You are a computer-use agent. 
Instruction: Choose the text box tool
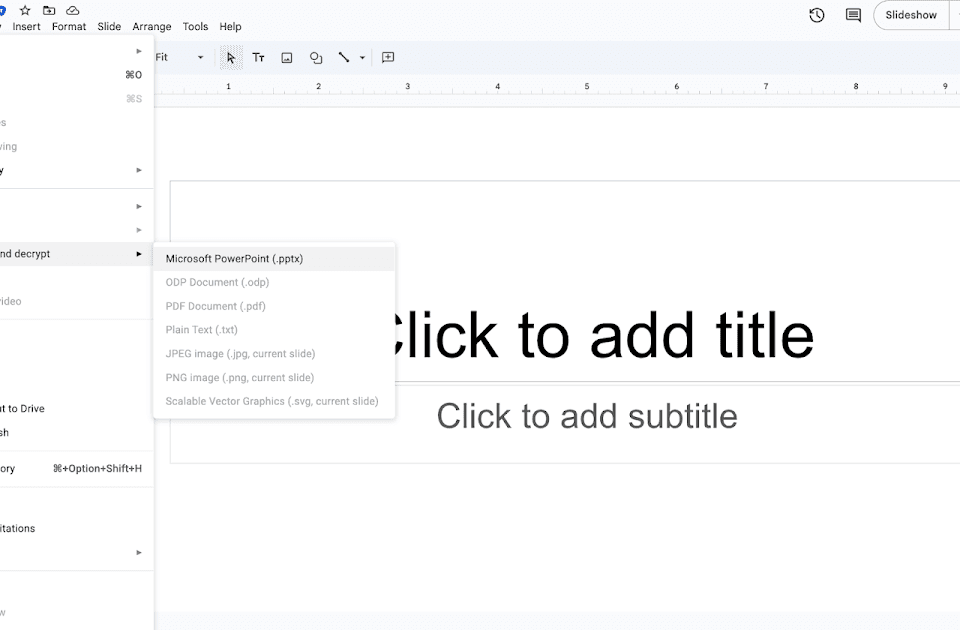coord(258,58)
